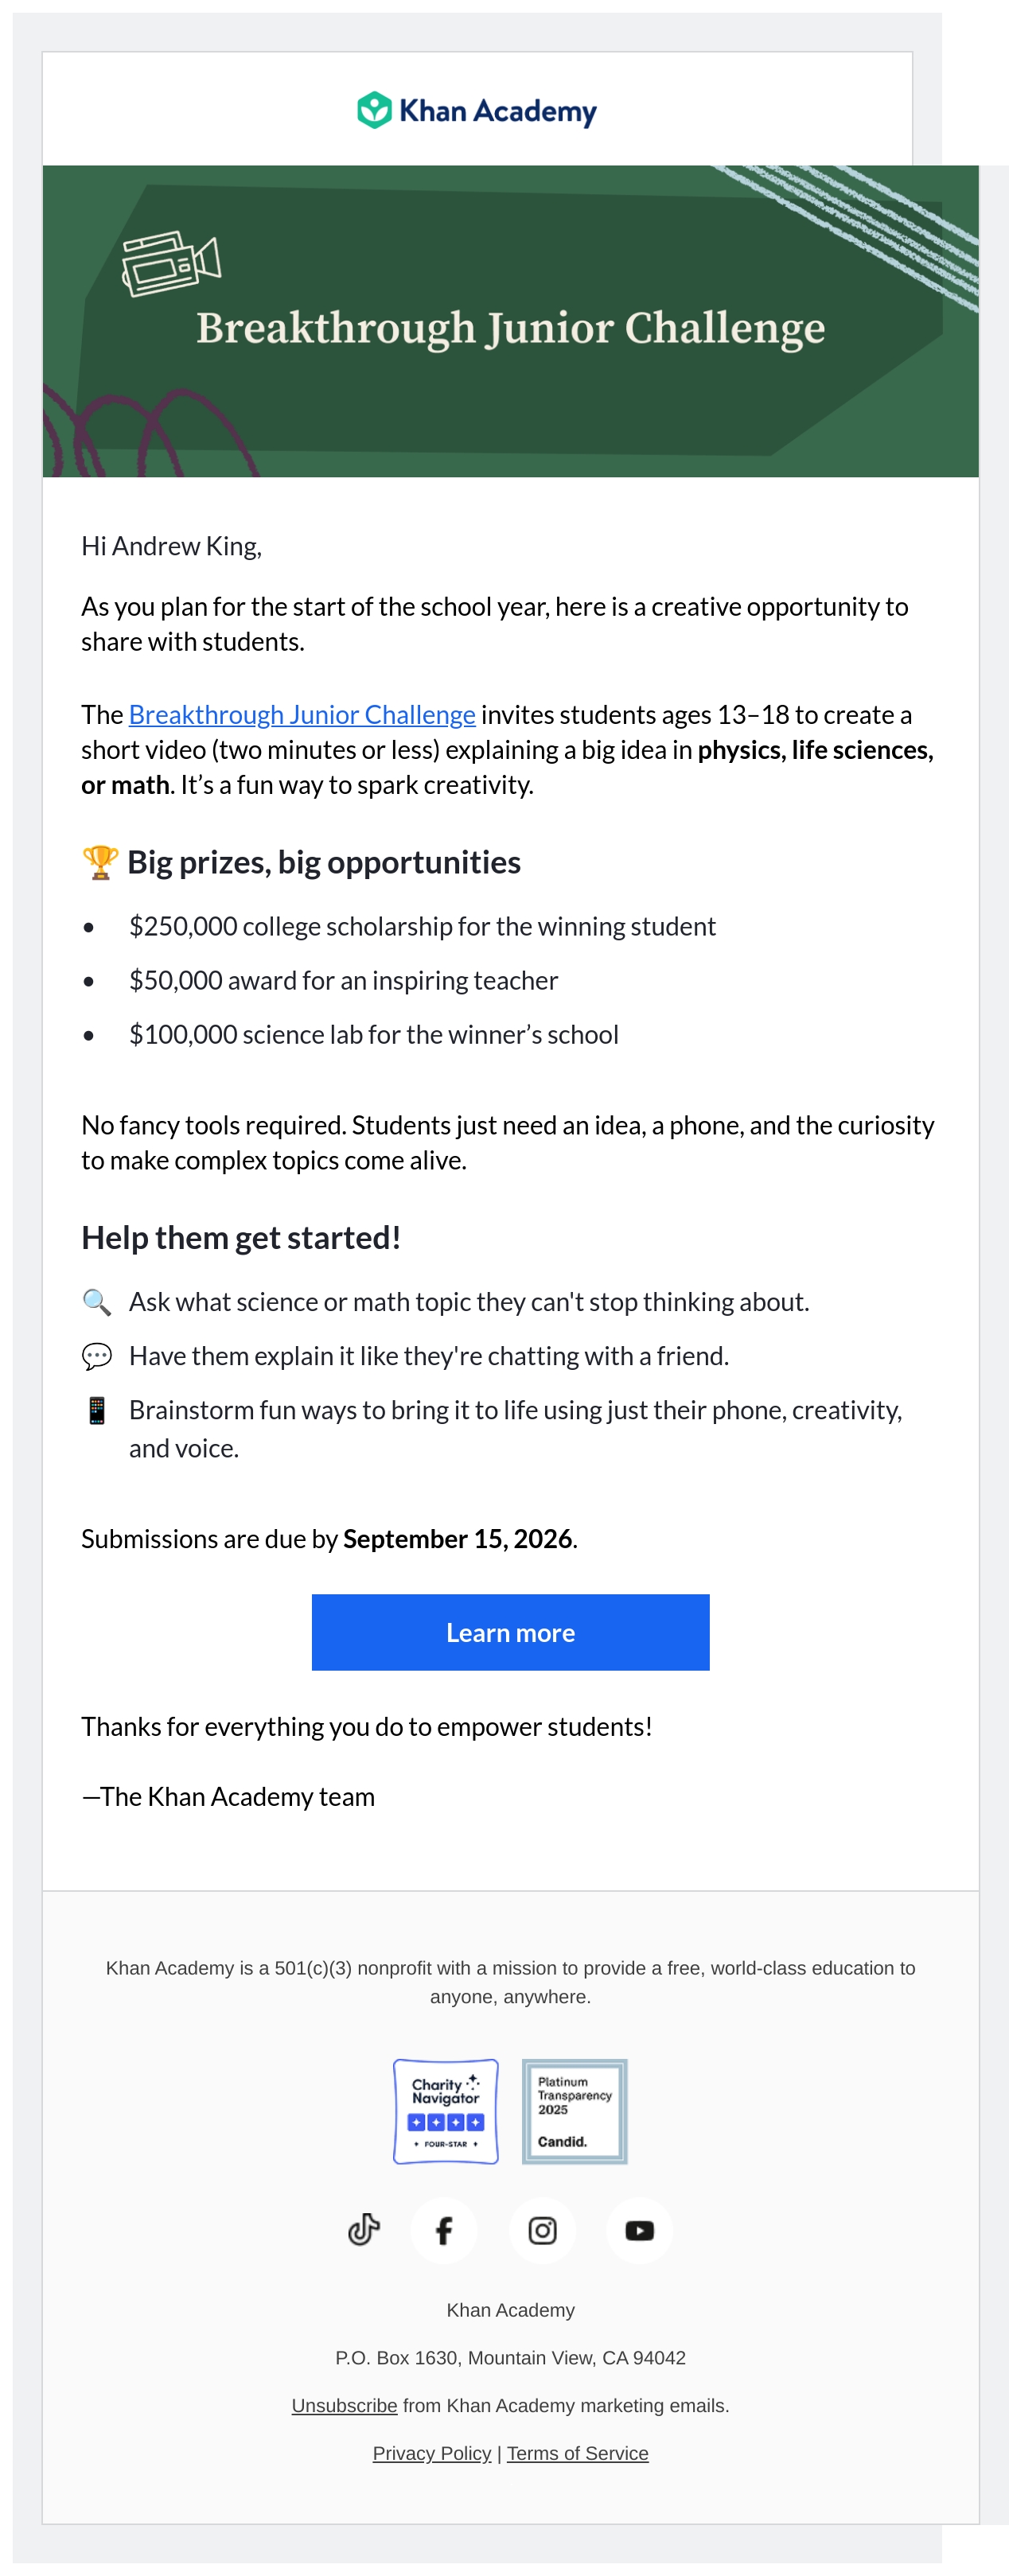Click the Learn more button
The height and width of the screenshot is (2576, 1009).
(510, 1632)
